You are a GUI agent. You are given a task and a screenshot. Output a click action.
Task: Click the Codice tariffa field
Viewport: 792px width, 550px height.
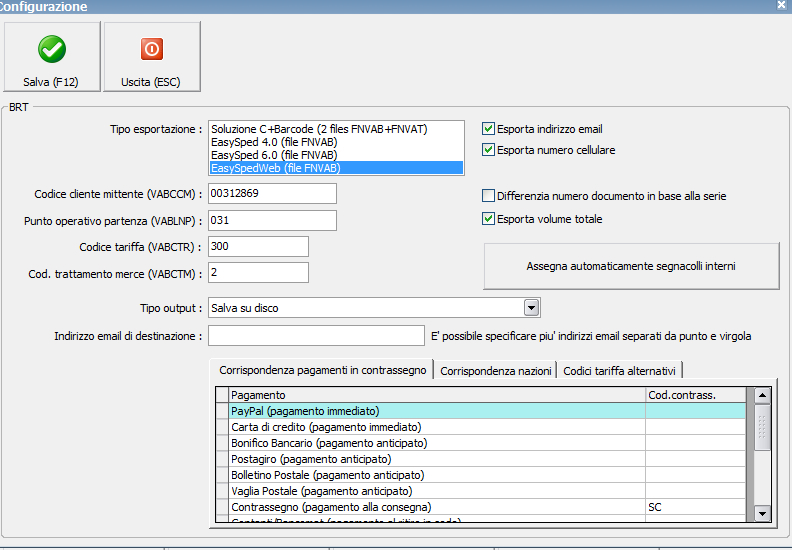258,246
